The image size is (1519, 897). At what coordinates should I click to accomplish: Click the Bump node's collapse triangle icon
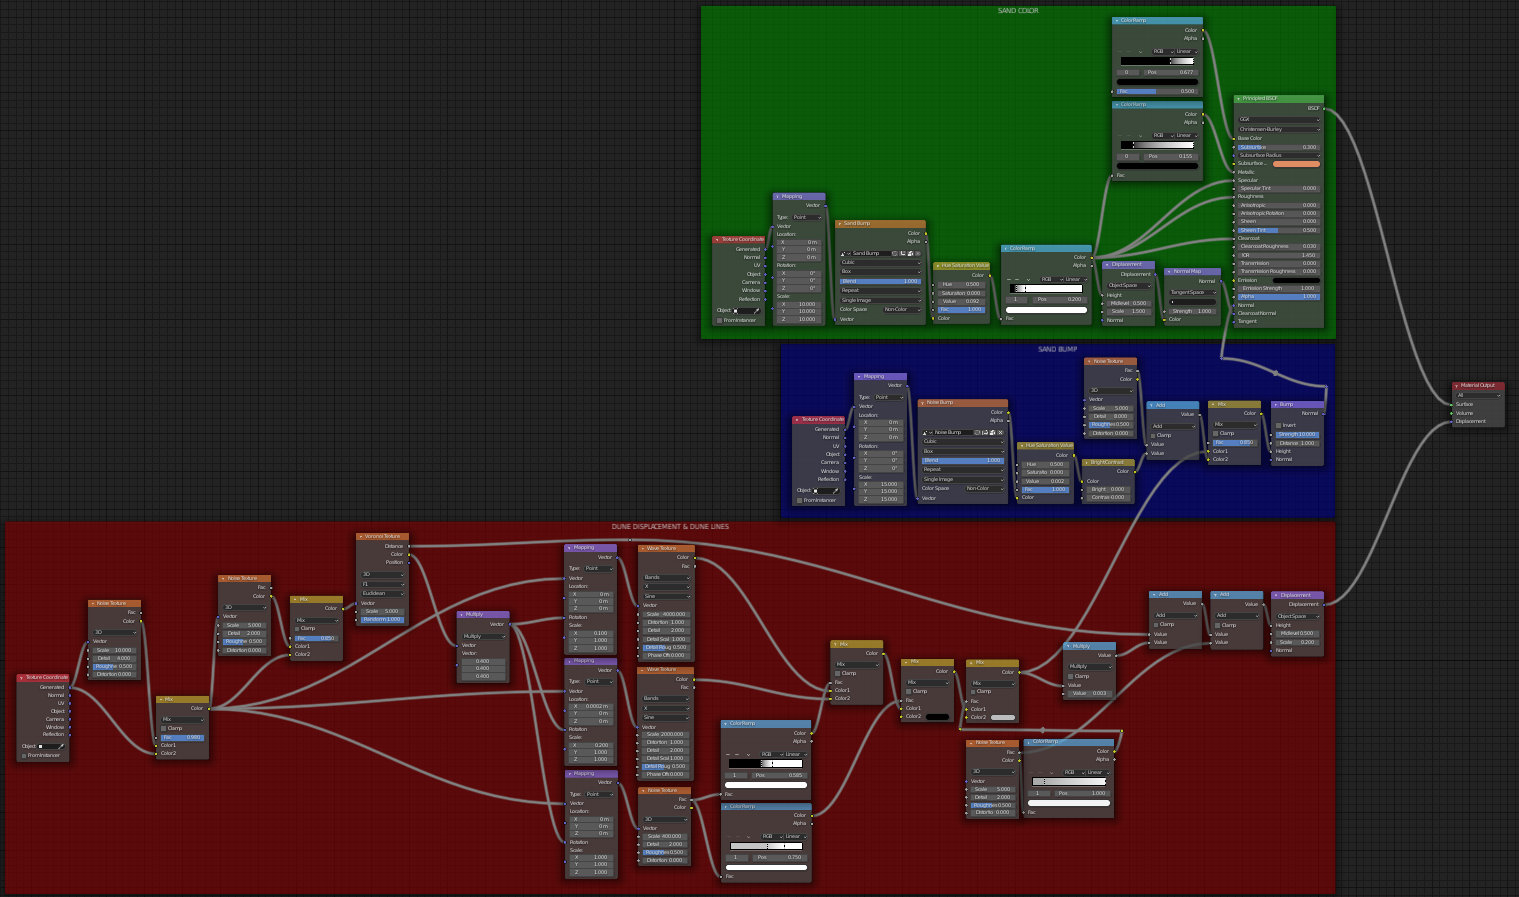pyautogui.click(x=1275, y=405)
